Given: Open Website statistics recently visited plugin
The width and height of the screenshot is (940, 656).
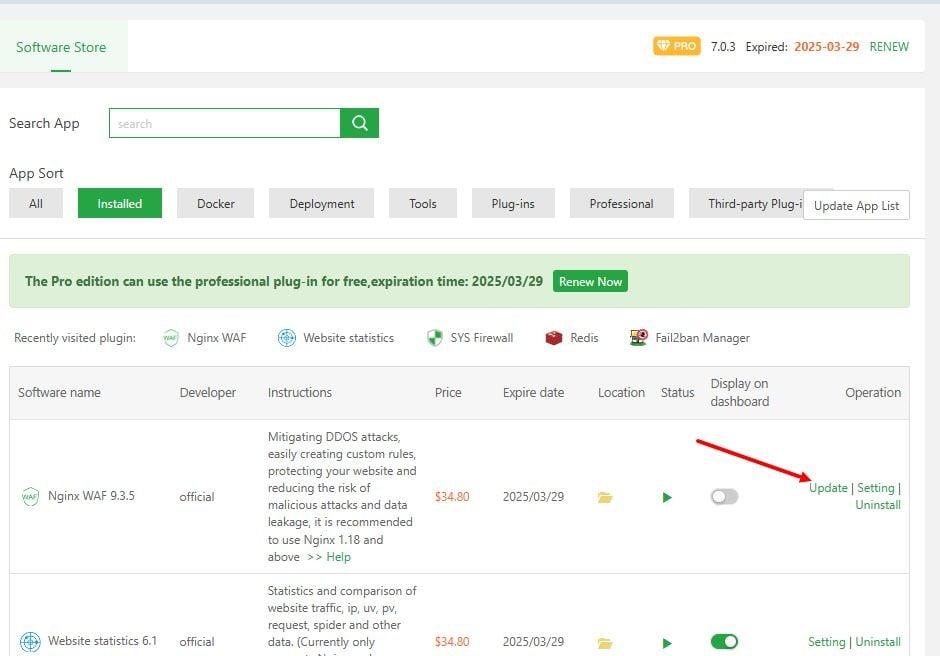Looking at the screenshot, I should point(336,338).
